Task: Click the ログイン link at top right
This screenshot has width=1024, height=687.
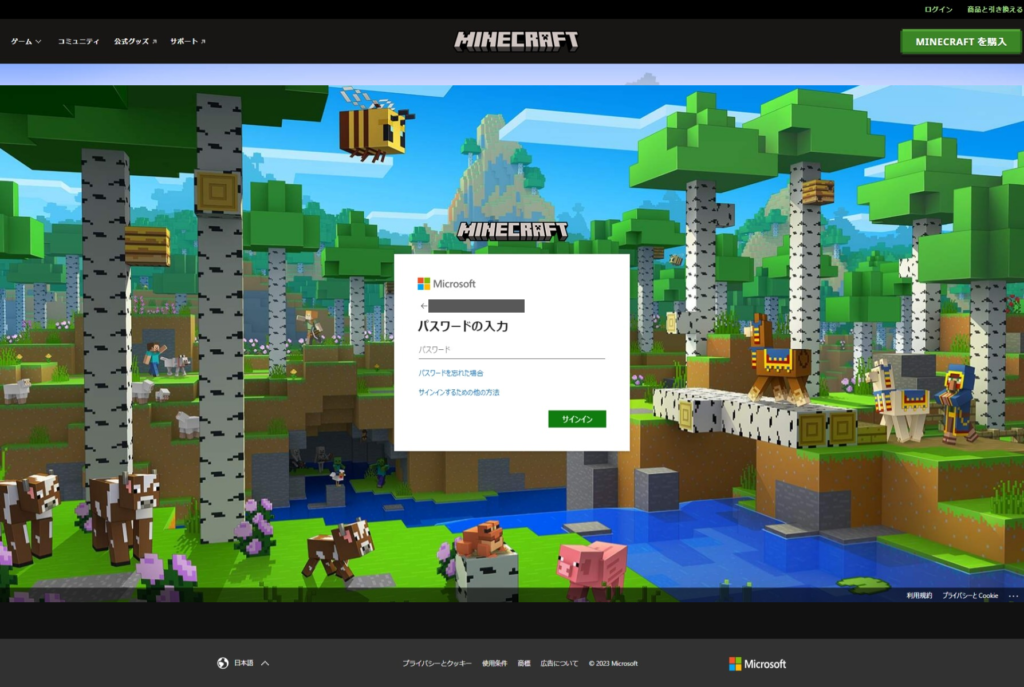Action: coord(938,9)
